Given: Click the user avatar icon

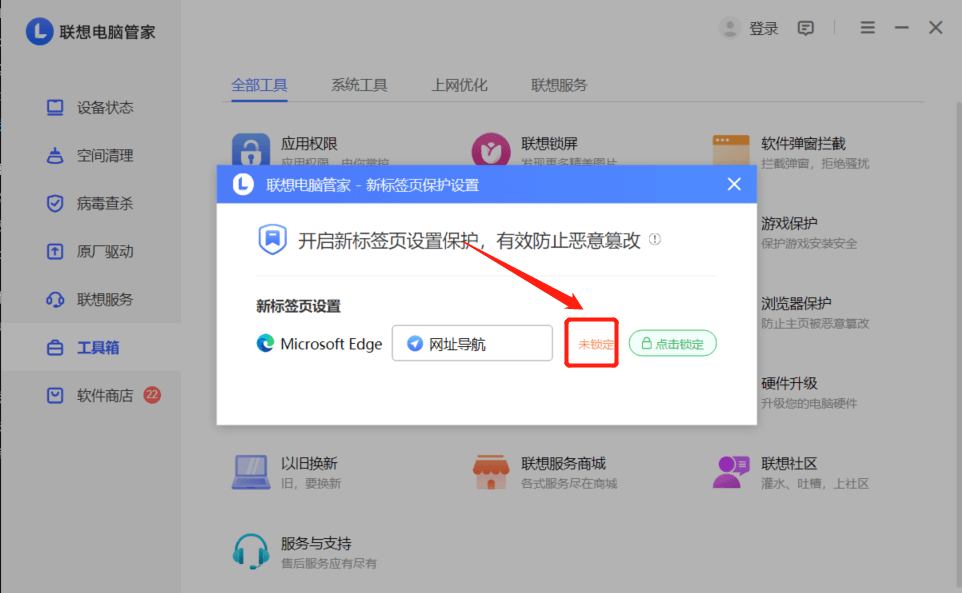Looking at the screenshot, I should coord(730,28).
